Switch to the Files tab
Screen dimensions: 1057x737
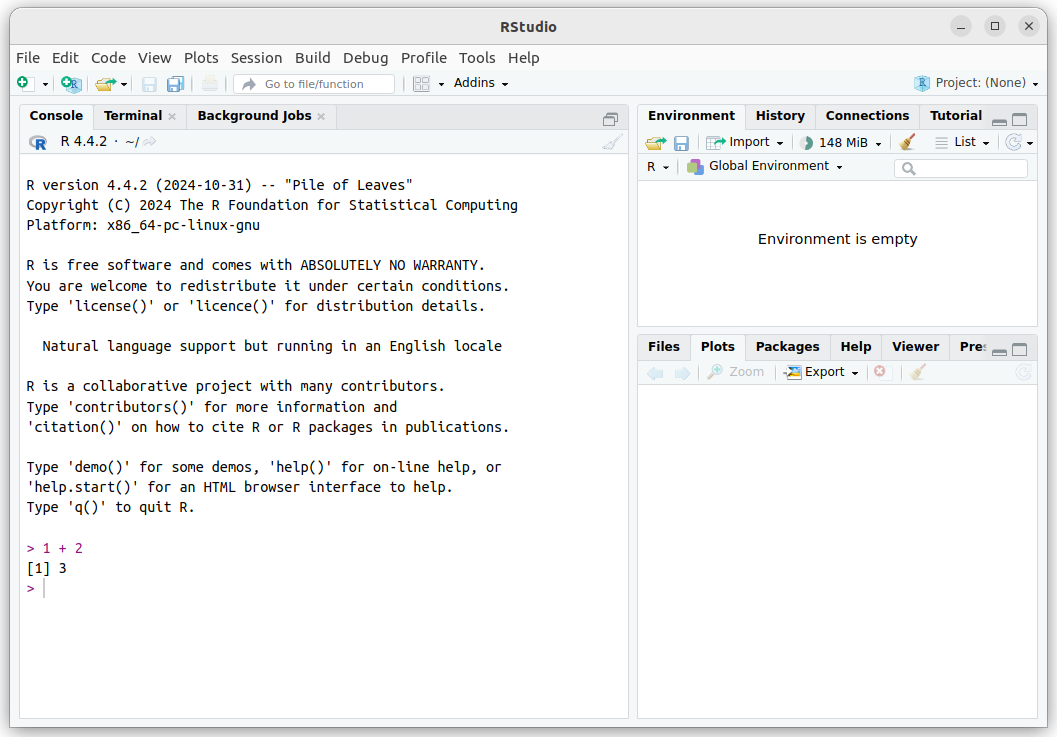point(664,347)
